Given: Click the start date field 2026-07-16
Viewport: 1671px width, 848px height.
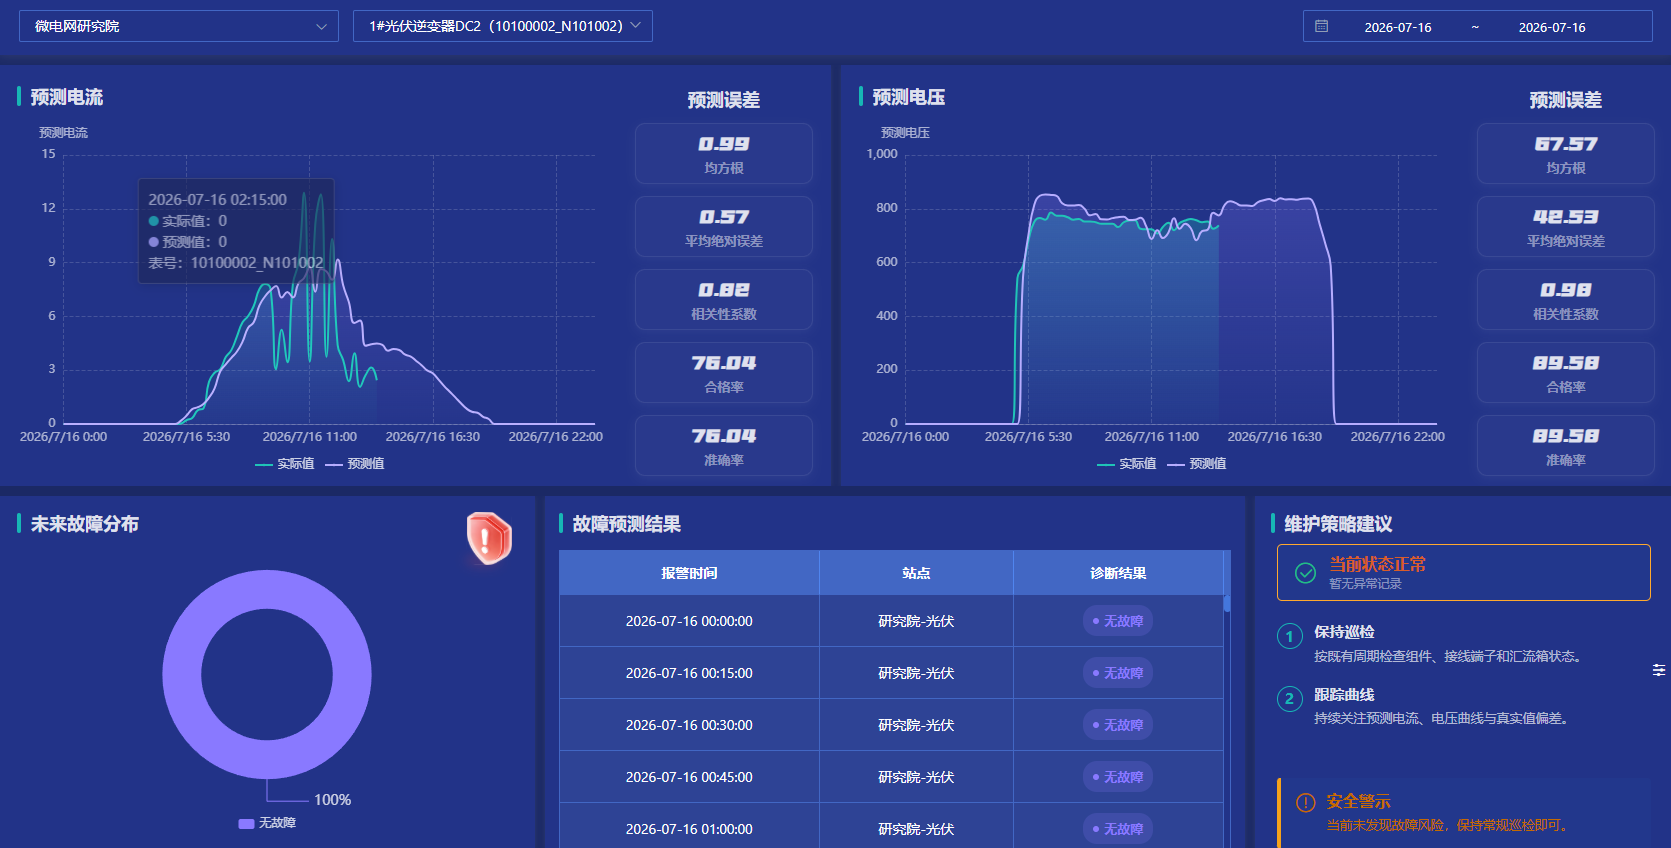Looking at the screenshot, I should tap(1398, 27).
